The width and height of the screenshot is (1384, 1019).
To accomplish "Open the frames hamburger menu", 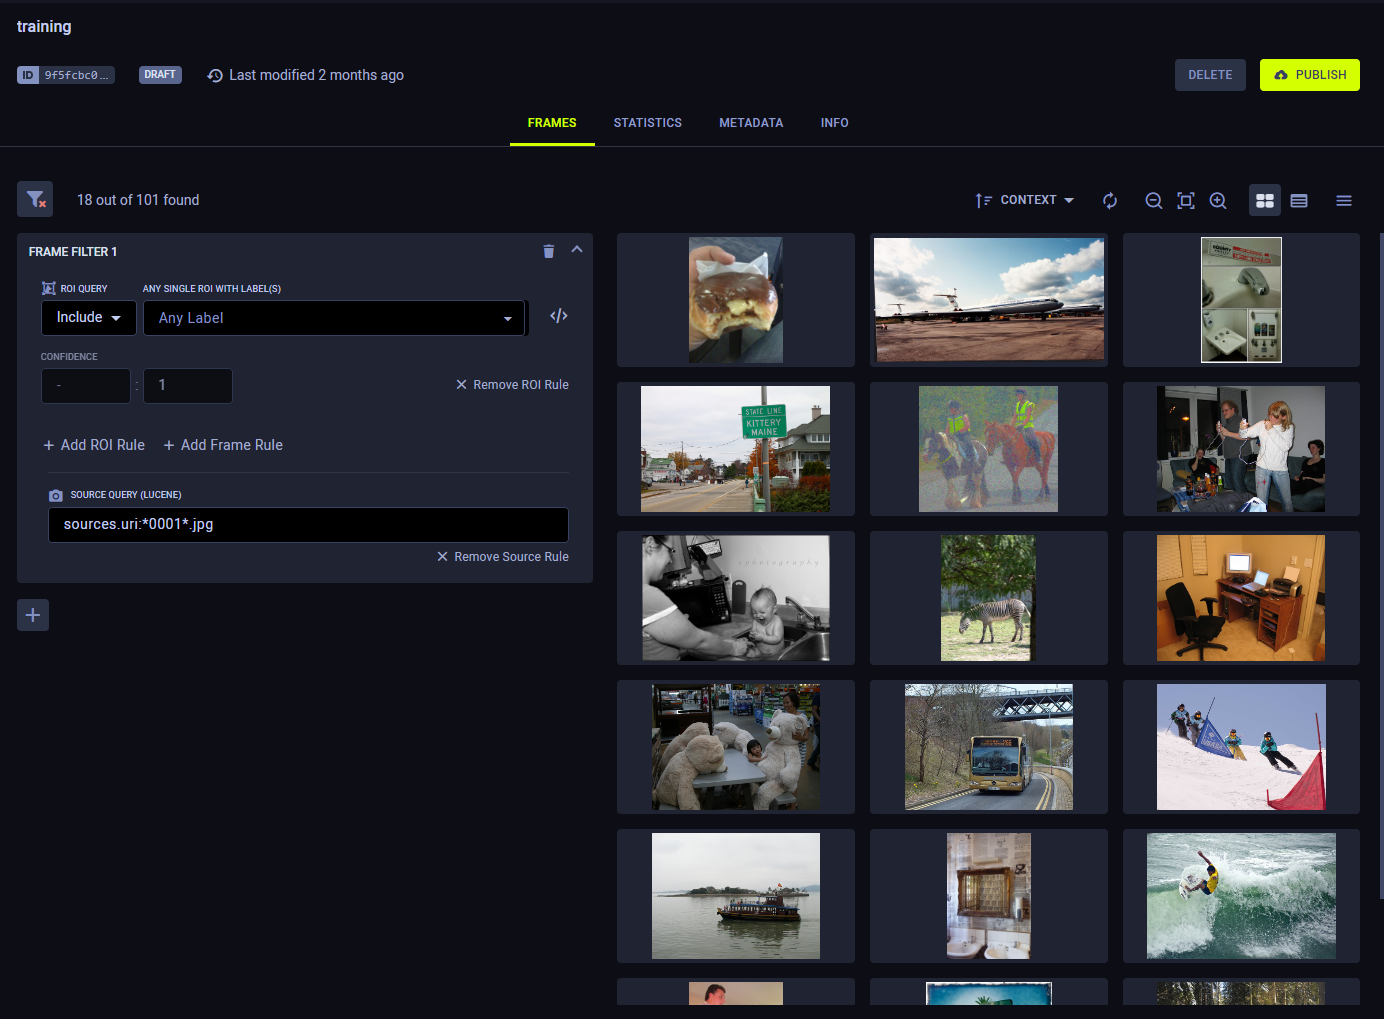I will [1344, 201].
